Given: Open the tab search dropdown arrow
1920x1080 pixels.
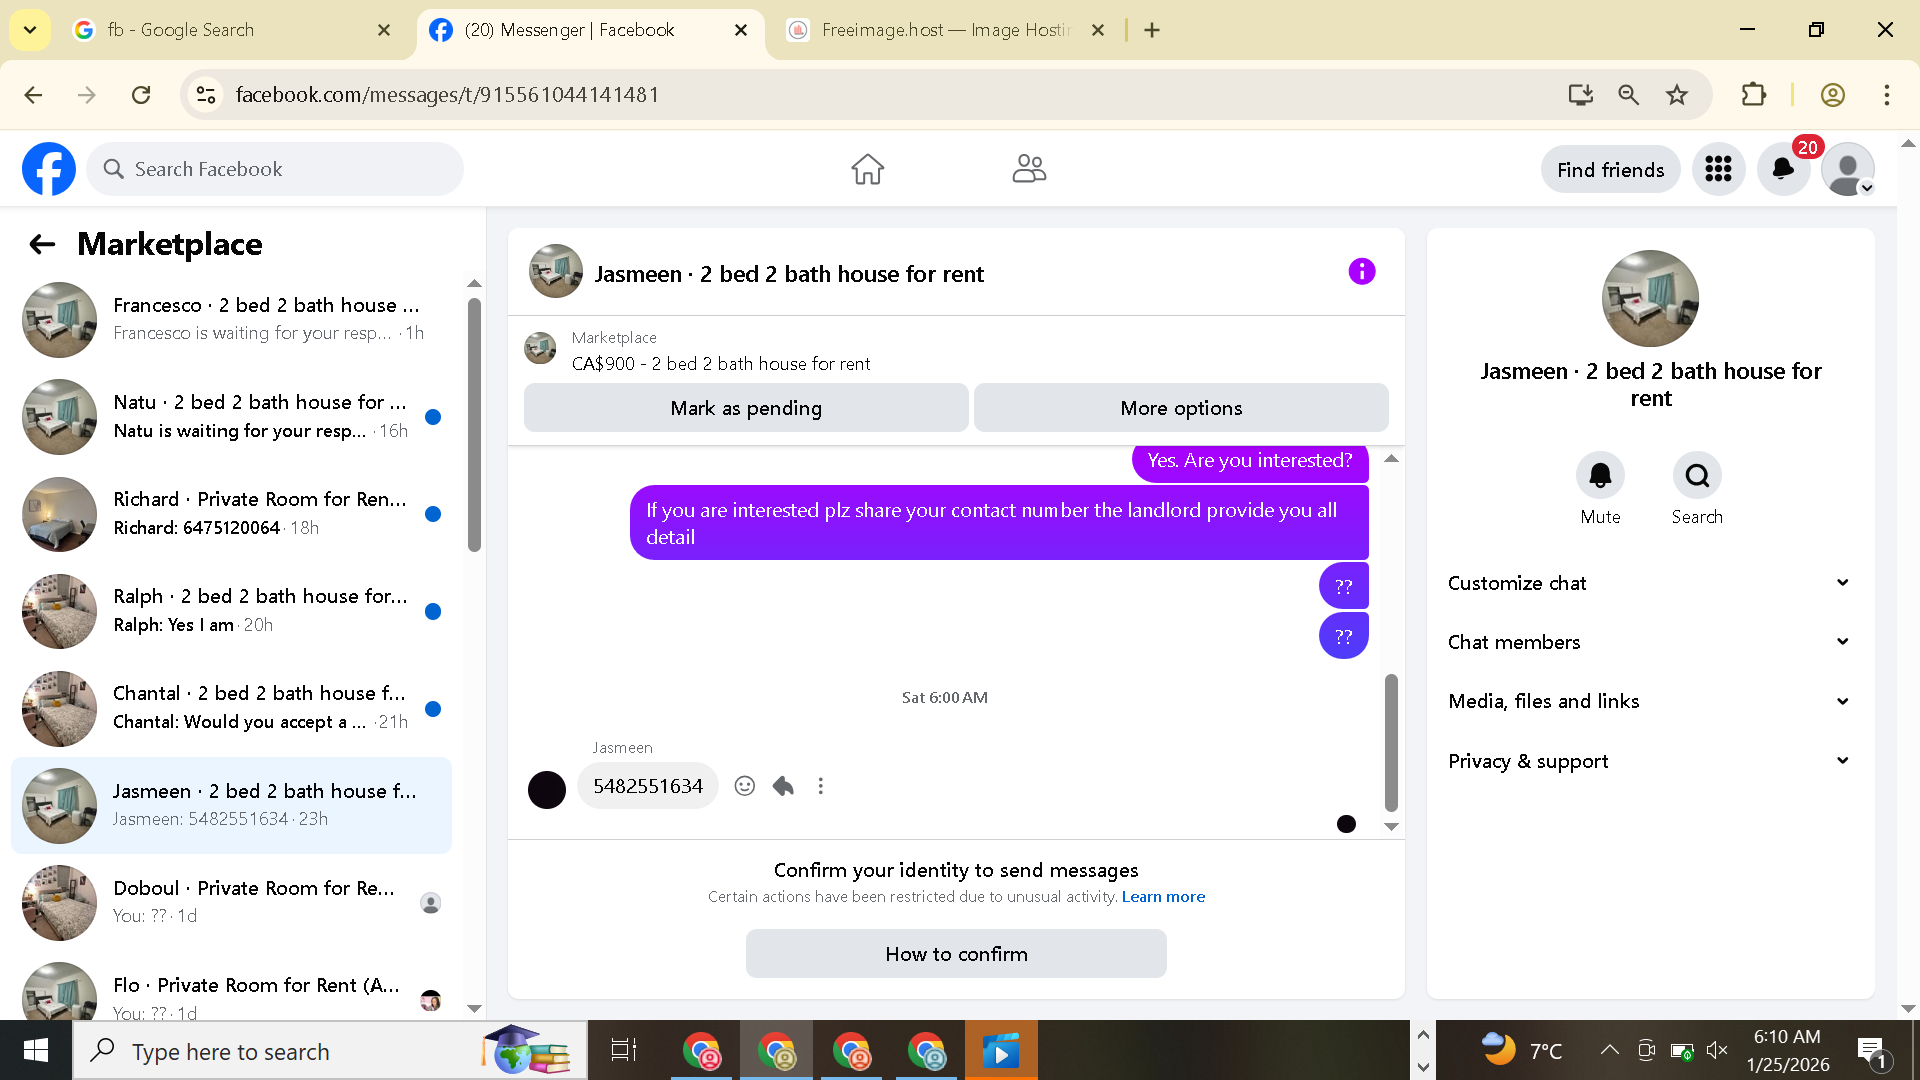Looking at the screenshot, I should pos(30,30).
